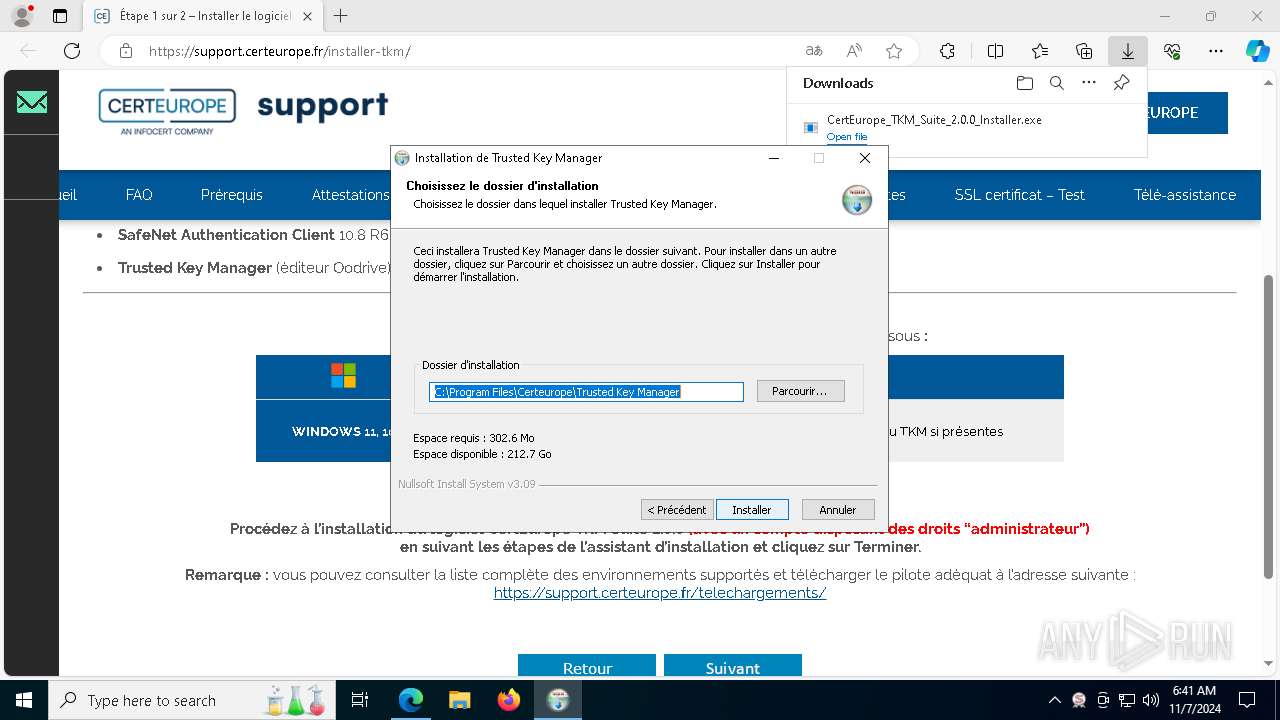Click the Trusted Key Manager installer taskbar icon

point(557,700)
